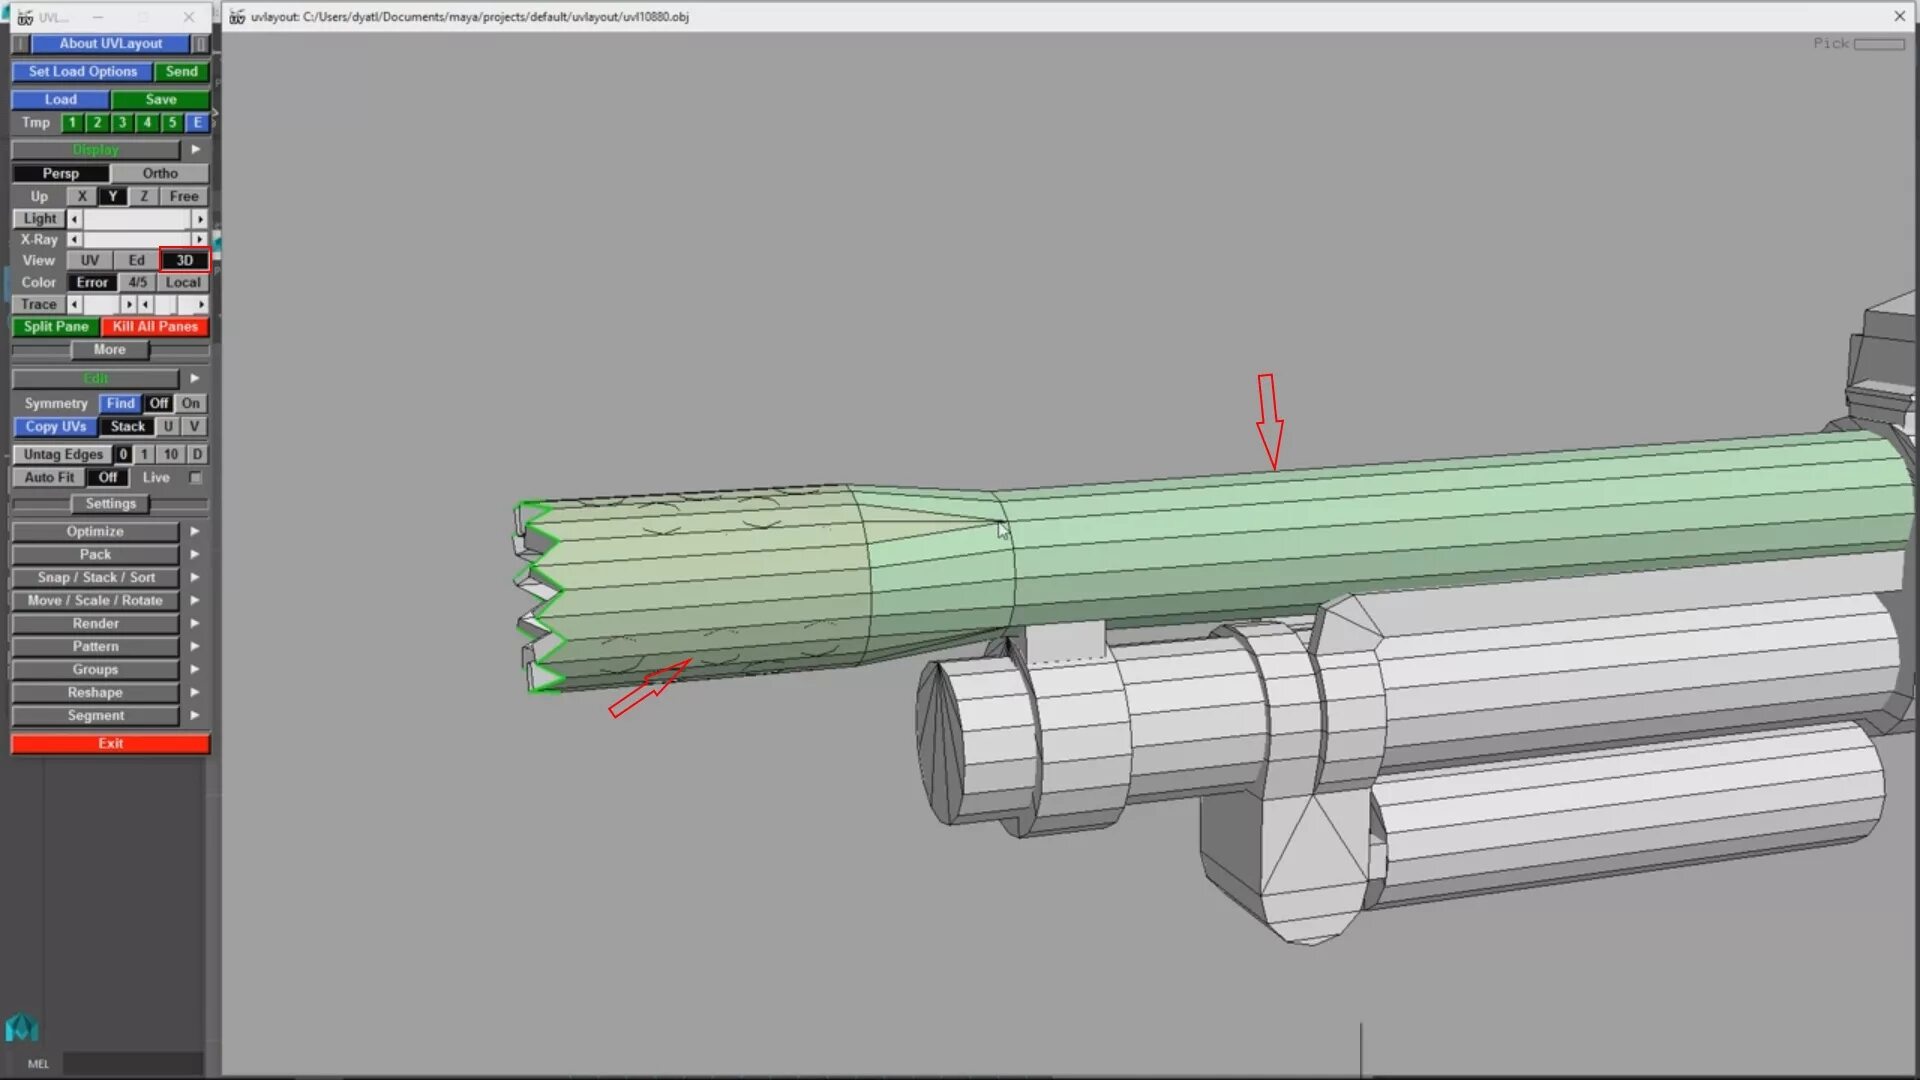Click inside the Light slider track

137,218
